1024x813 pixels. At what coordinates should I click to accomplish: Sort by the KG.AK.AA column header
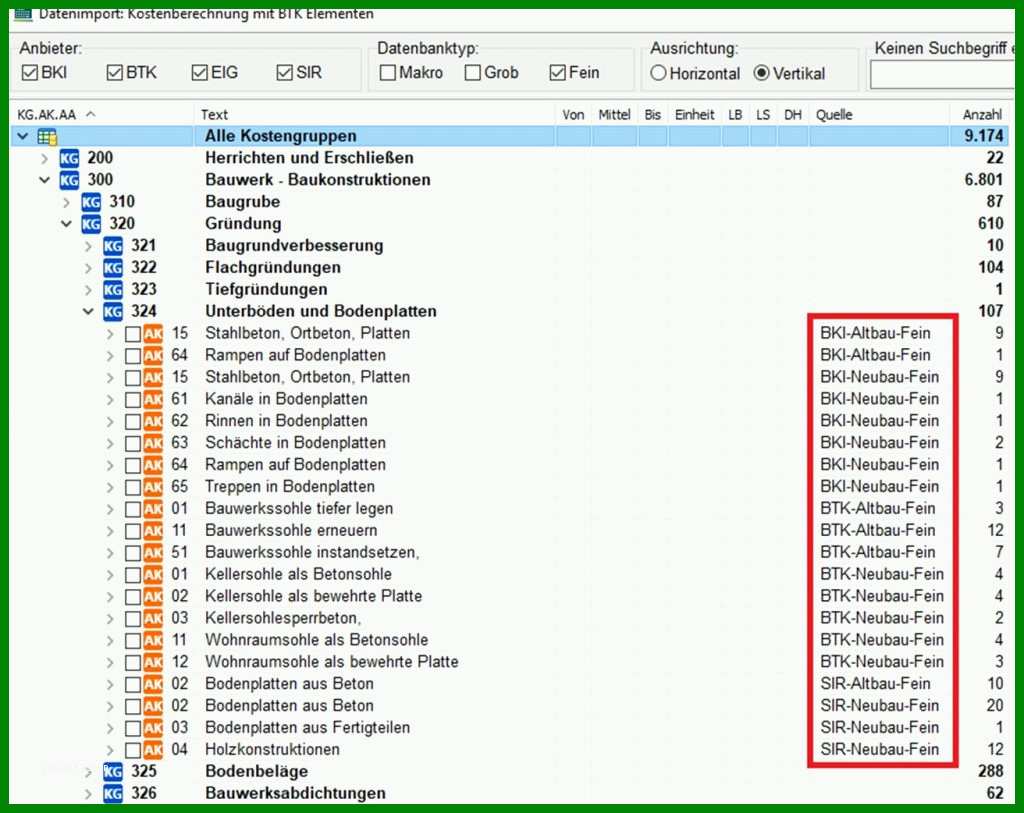pyautogui.click(x=46, y=115)
